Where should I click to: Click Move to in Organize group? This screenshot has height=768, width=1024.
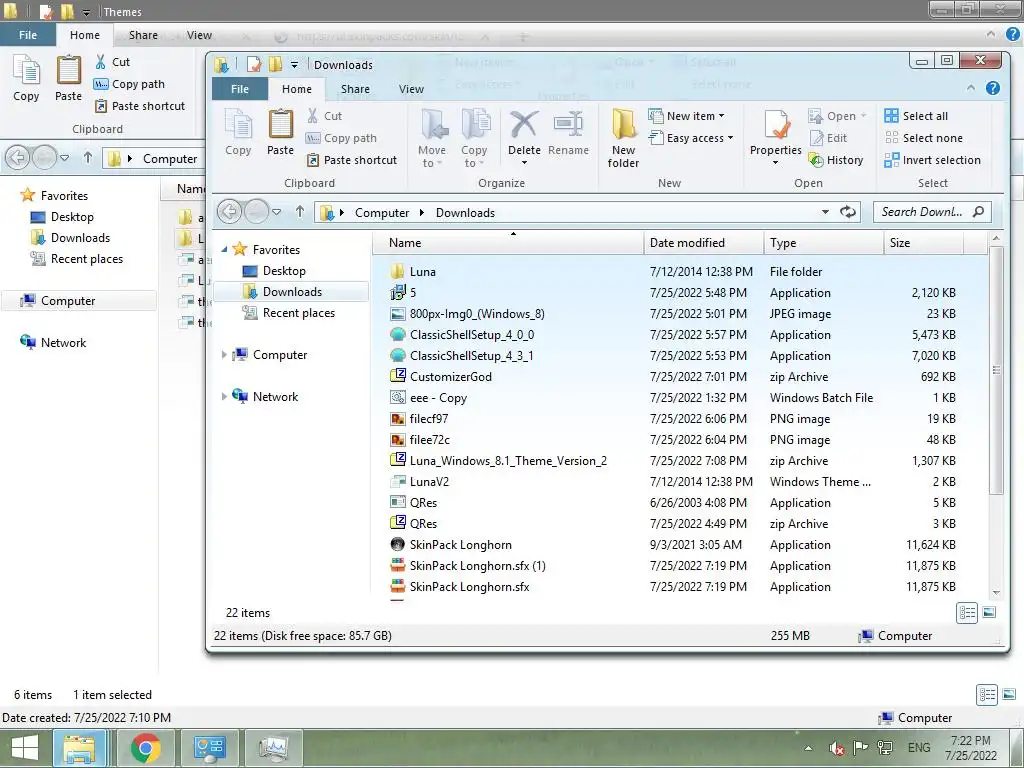pos(432,138)
